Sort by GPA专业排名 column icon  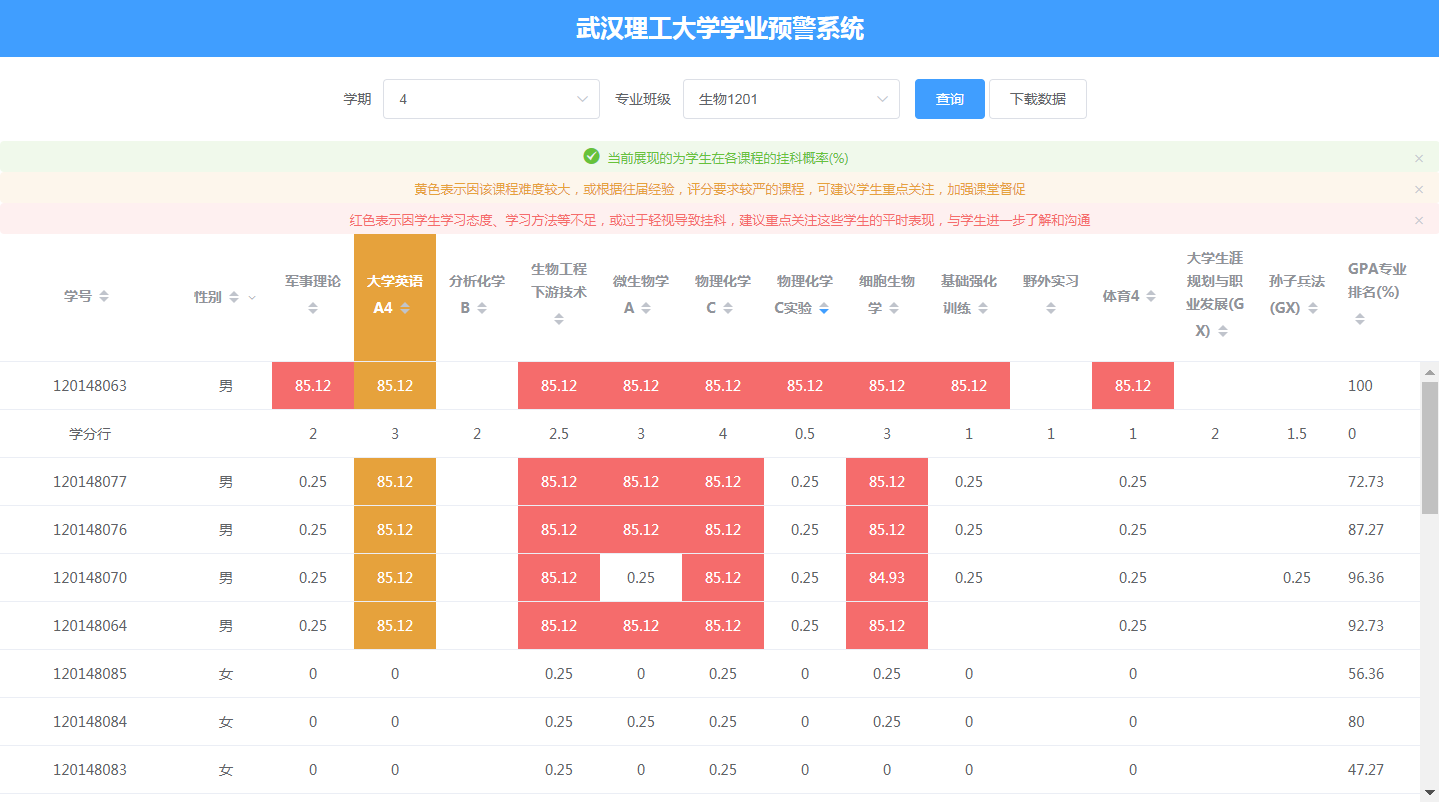[1360, 320]
